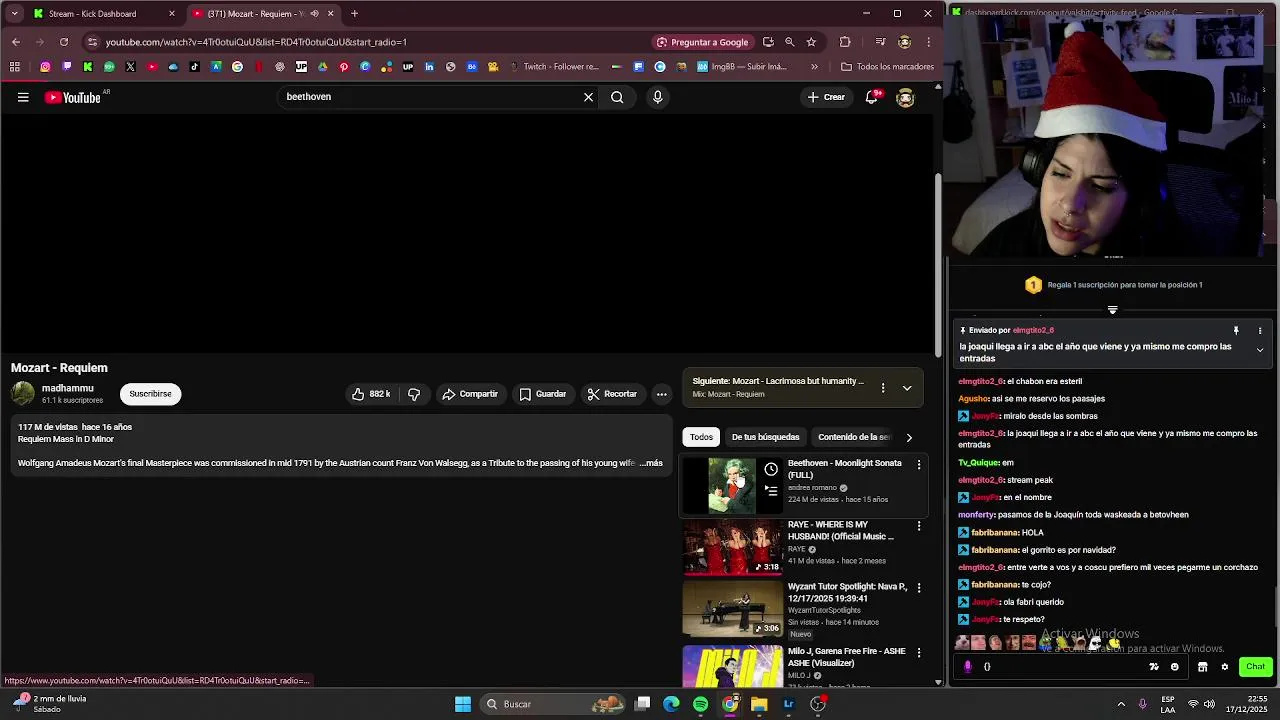This screenshot has width=1280, height=720.
Task: Show more filter chips with arrow
Action: pos(908,437)
